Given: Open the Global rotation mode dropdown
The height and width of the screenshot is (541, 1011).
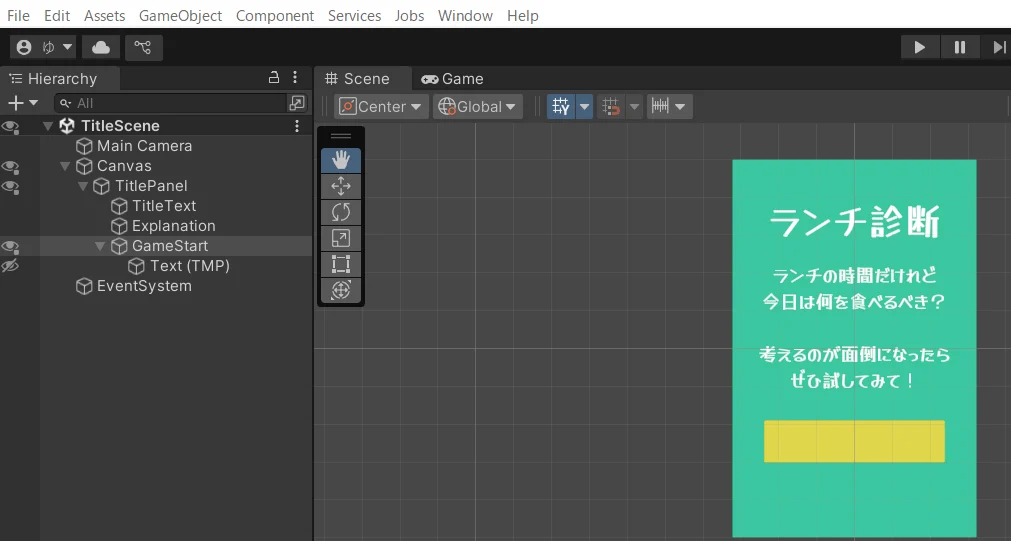Looking at the screenshot, I should point(478,106).
